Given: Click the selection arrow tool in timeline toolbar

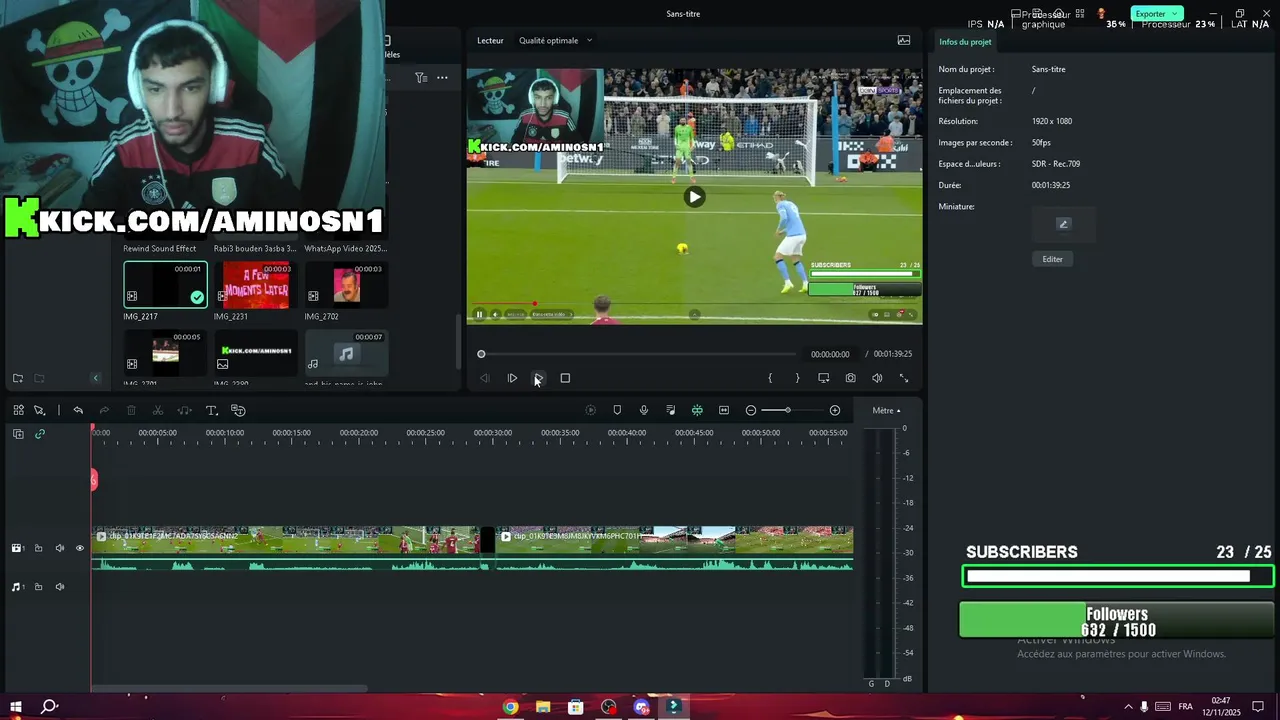Looking at the screenshot, I should 40,410.
